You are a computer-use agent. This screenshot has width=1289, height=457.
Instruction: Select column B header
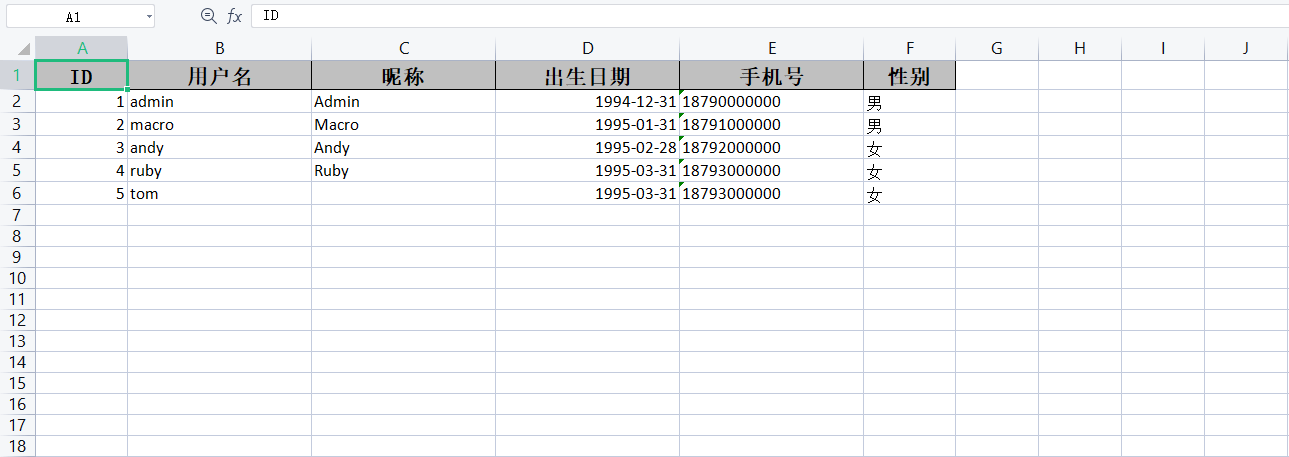tap(219, 48)
